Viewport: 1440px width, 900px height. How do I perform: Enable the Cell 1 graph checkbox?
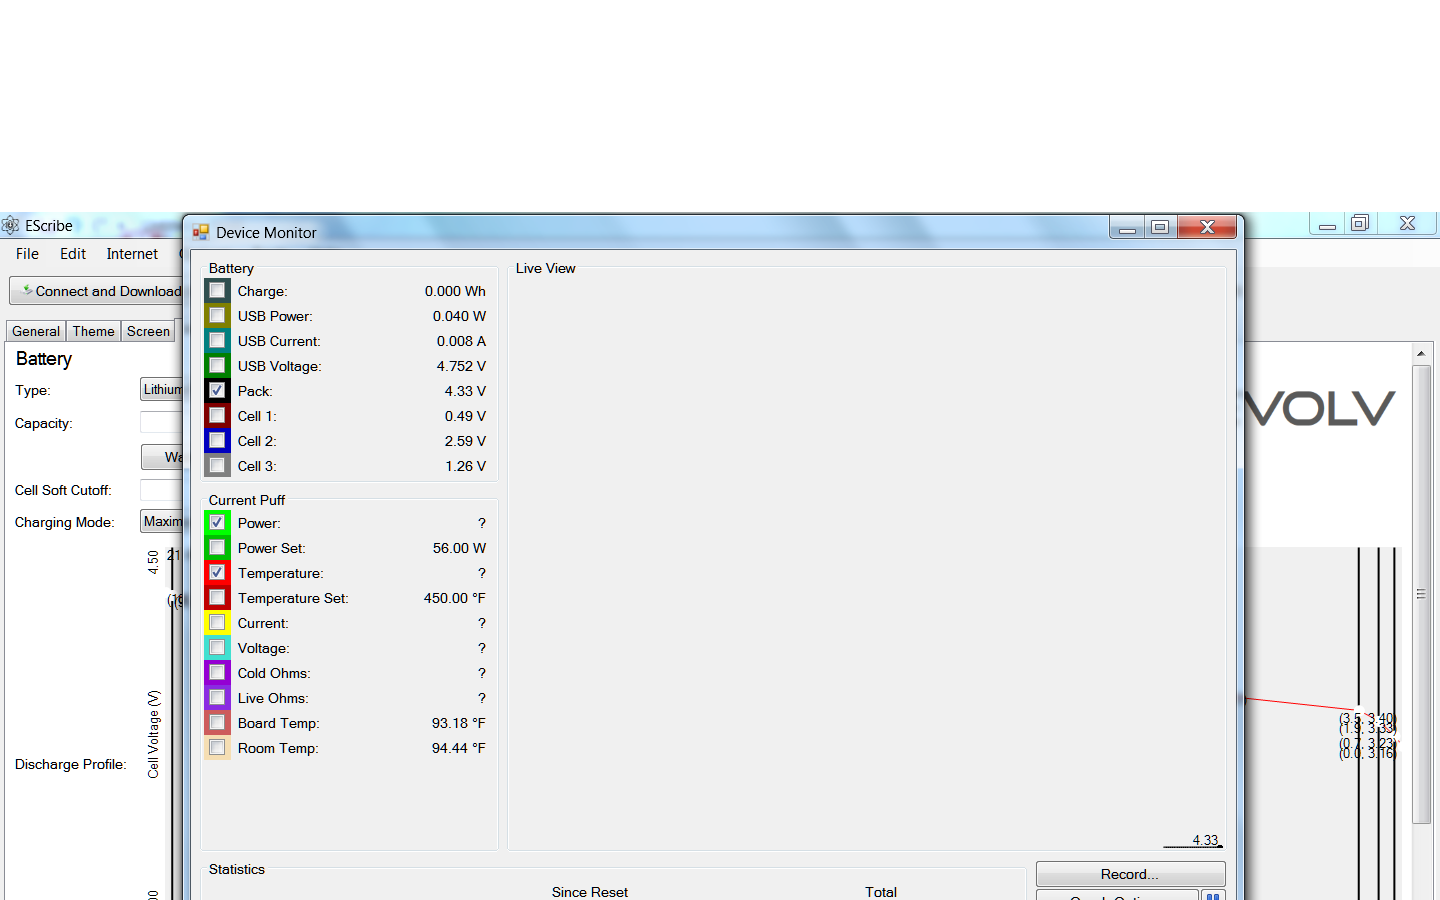pos(217,415)
